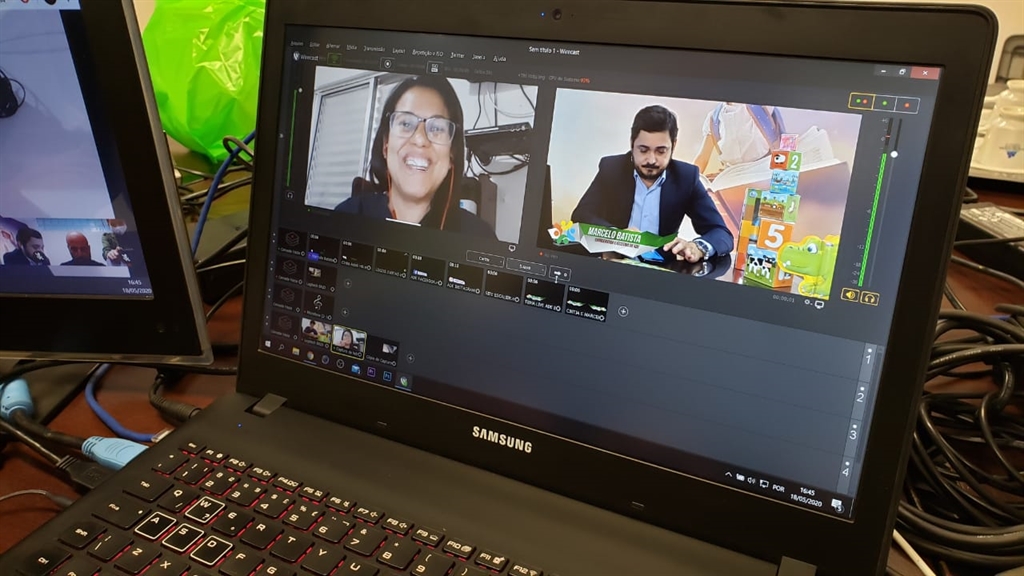This screenshot has height=576, width=1024.
Task: Mute the master audio speaker button
Action: click(x=849, y=295)
